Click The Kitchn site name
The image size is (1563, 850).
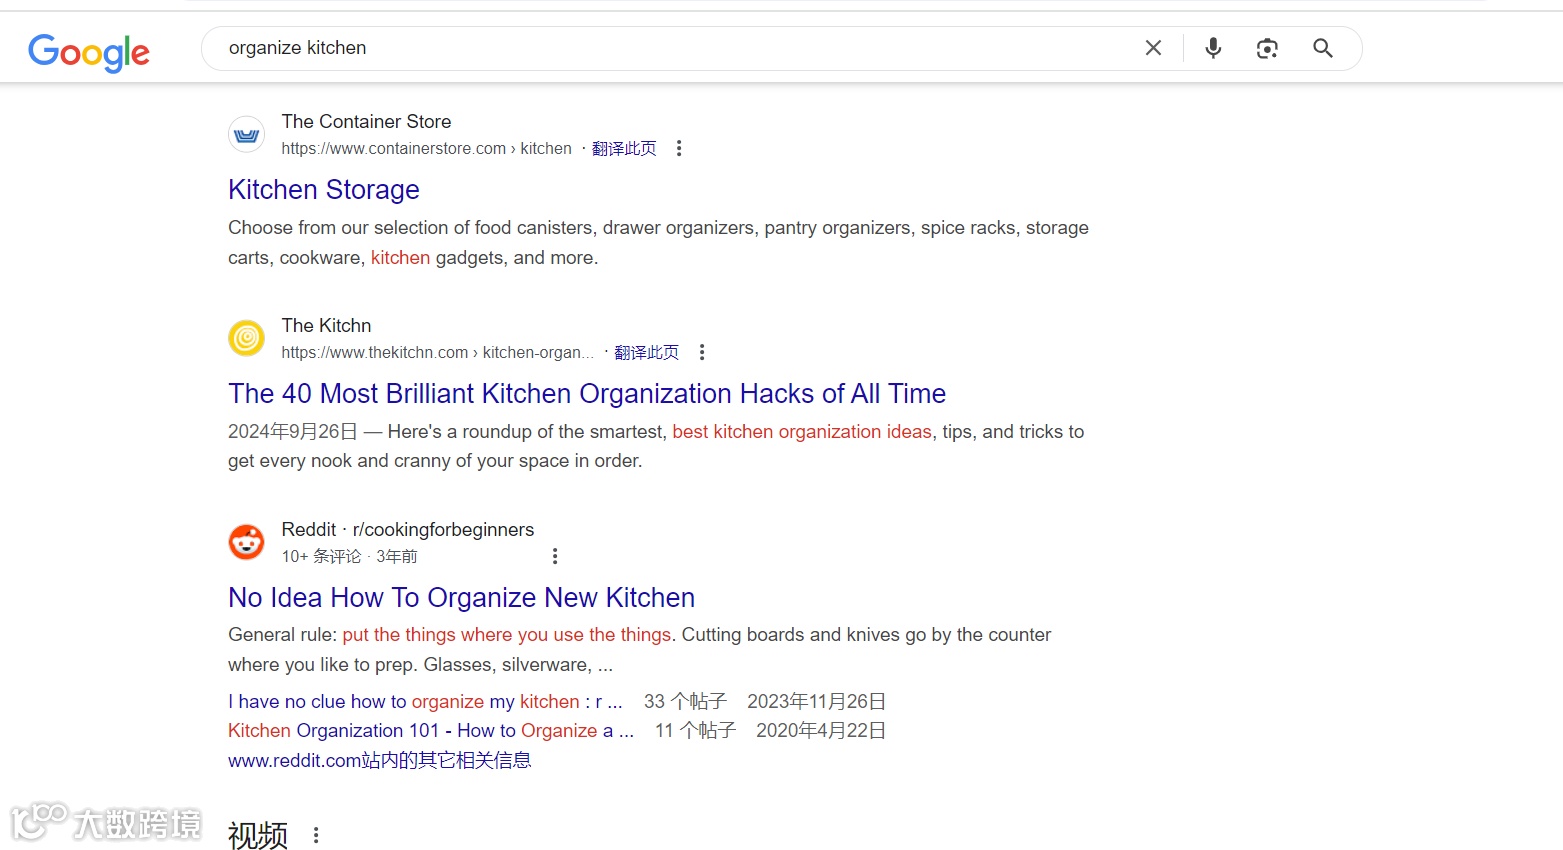(x=326, y=326)
